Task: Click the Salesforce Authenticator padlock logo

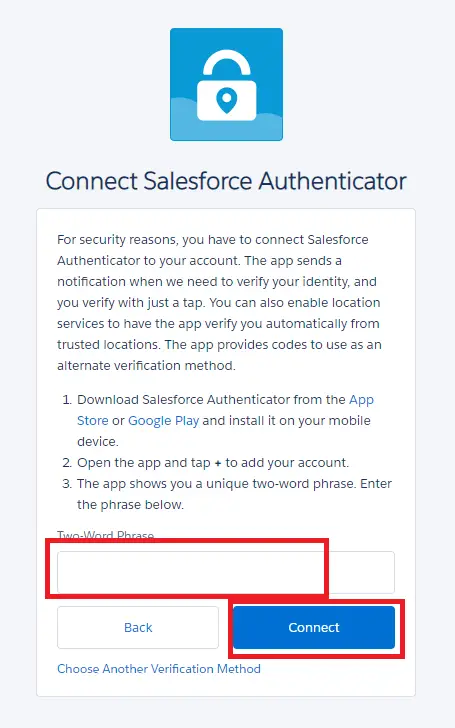Action: (x=226, y=84)
